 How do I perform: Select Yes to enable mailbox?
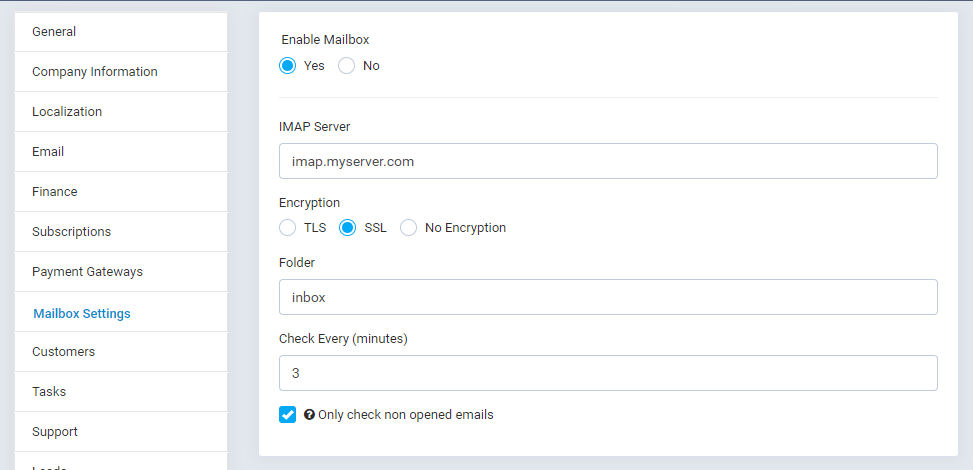[x=288, y=66]
